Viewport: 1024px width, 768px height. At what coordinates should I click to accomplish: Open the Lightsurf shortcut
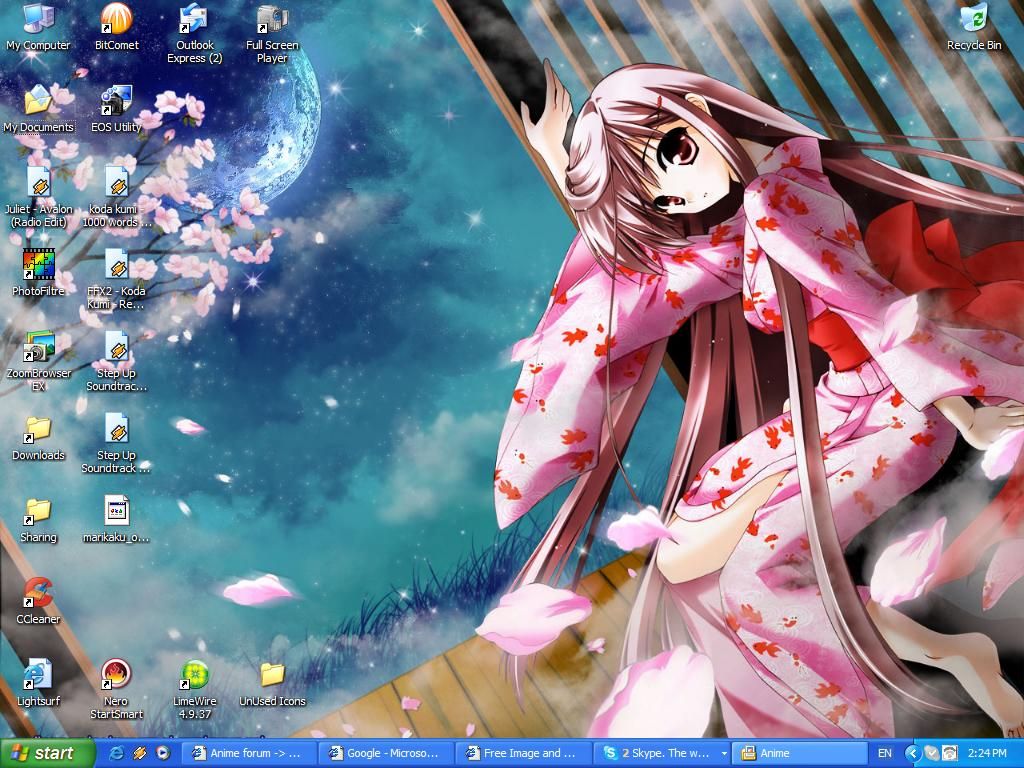click(x=38, y=684)
